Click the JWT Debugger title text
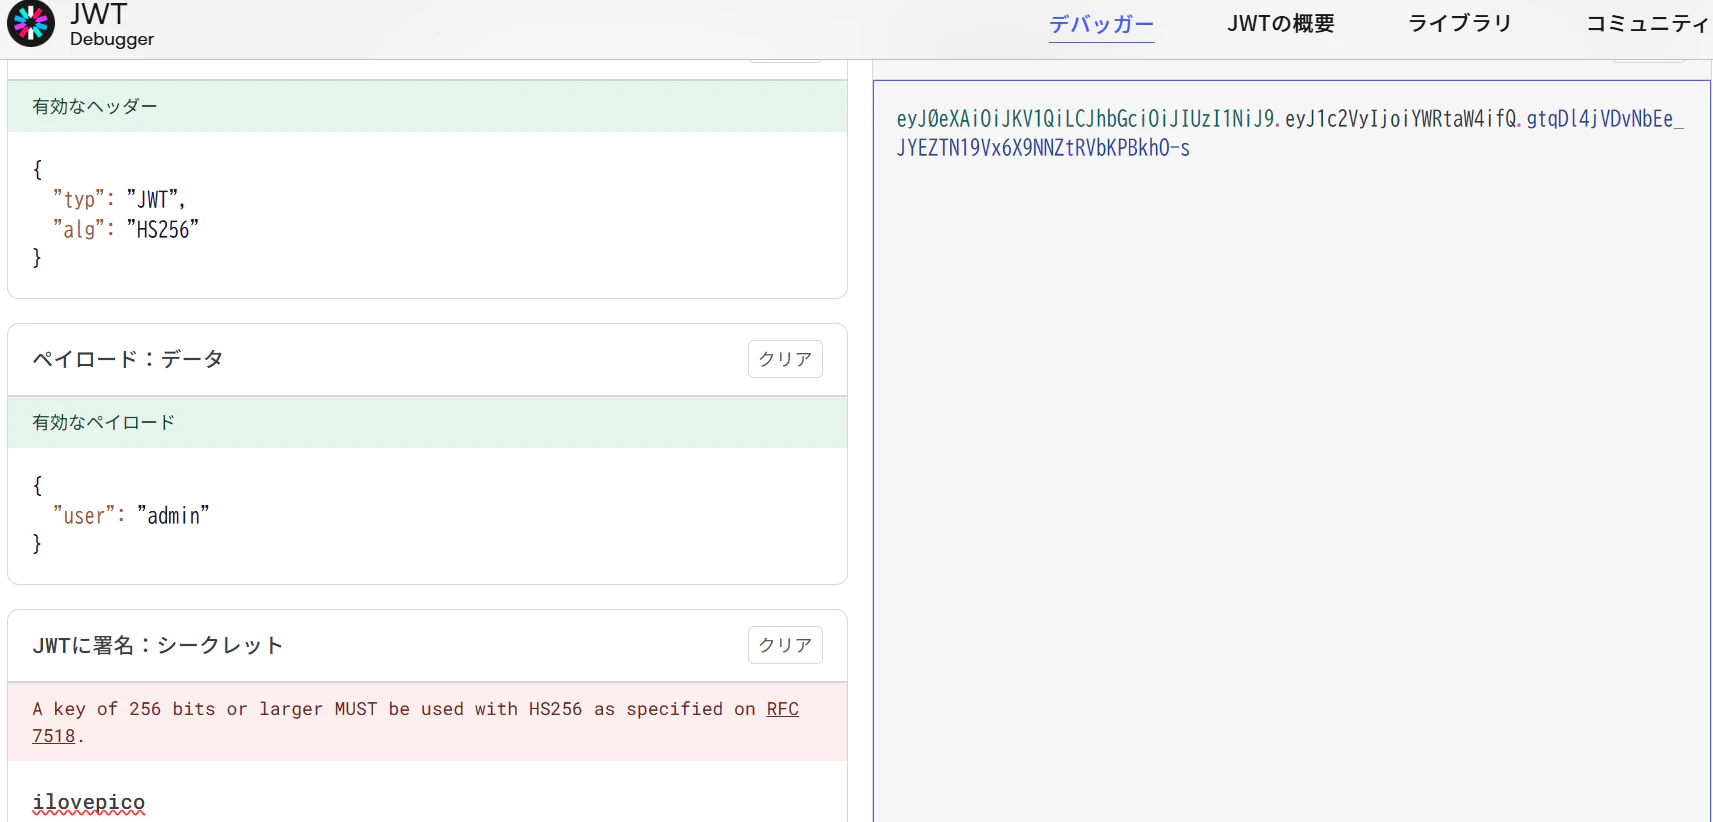This screenshot has height=822, width=1713. (111, 25)
